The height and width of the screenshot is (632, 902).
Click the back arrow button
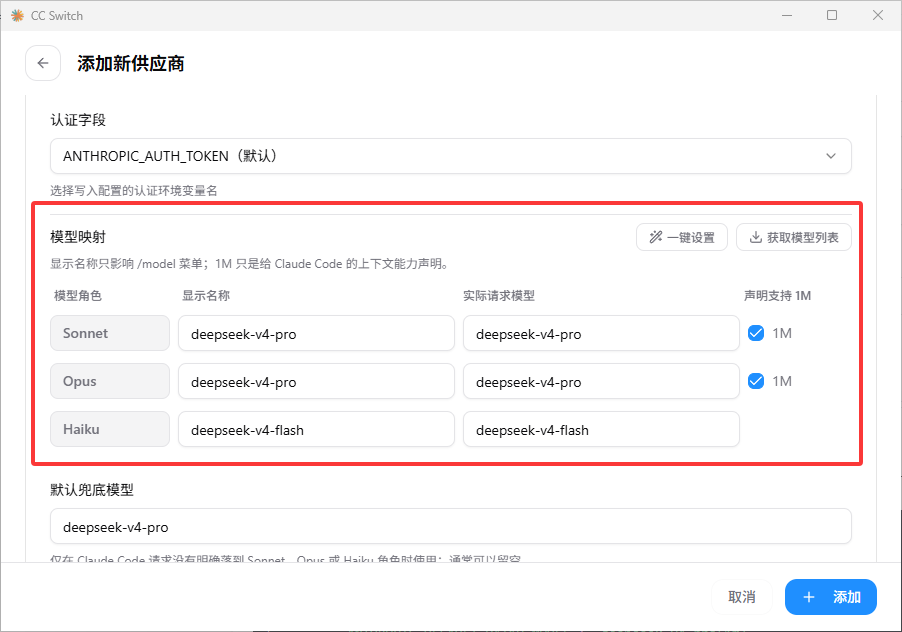pos(43,63)
